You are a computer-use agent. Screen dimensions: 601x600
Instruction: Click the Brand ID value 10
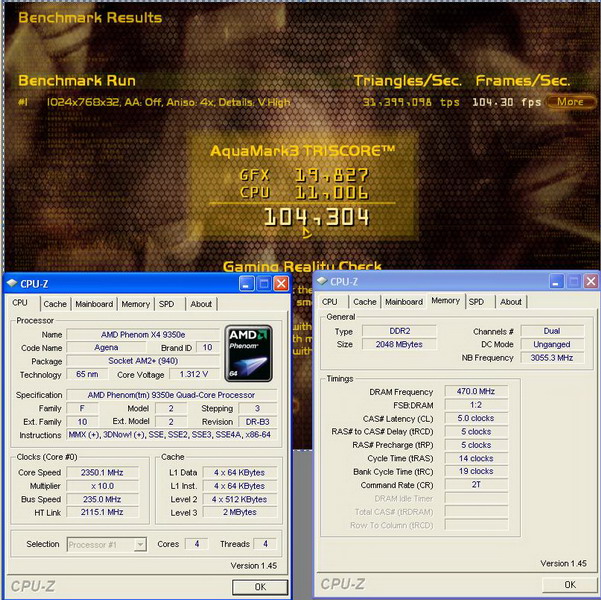[x=207, y=347]
